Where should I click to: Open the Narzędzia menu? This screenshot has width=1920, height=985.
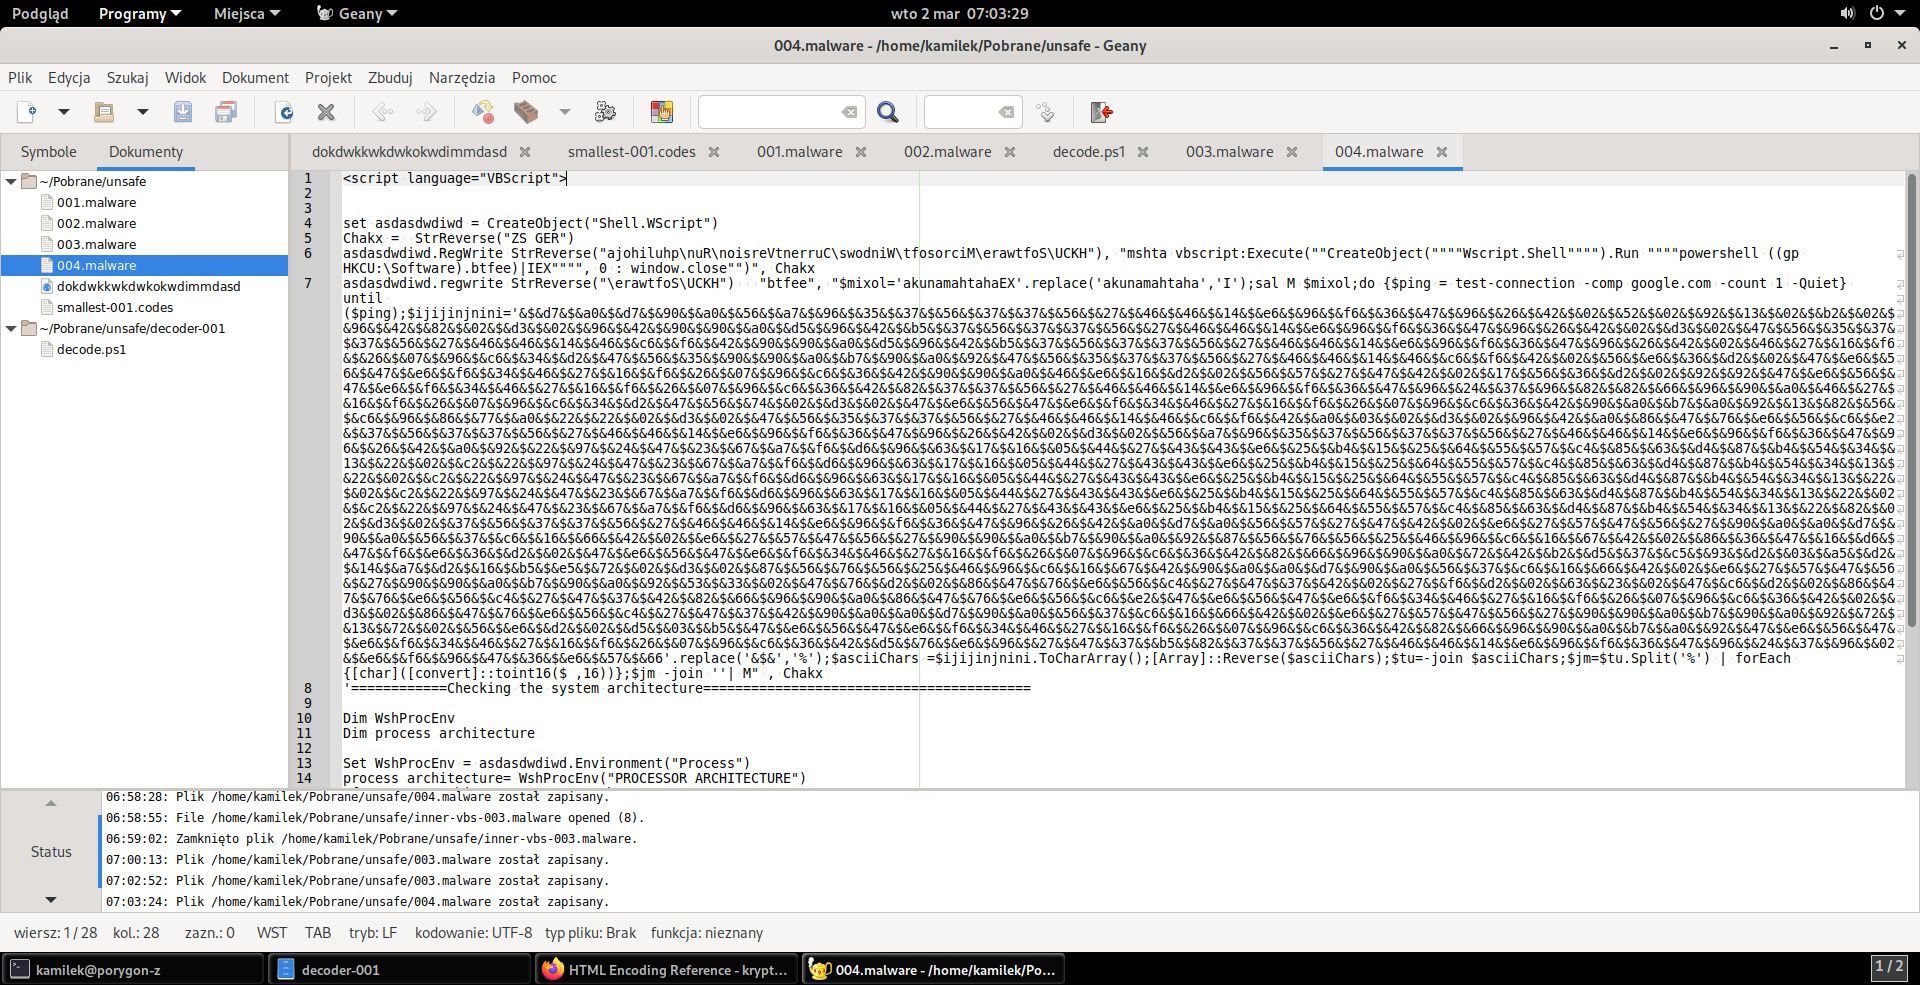pos(462,78)
